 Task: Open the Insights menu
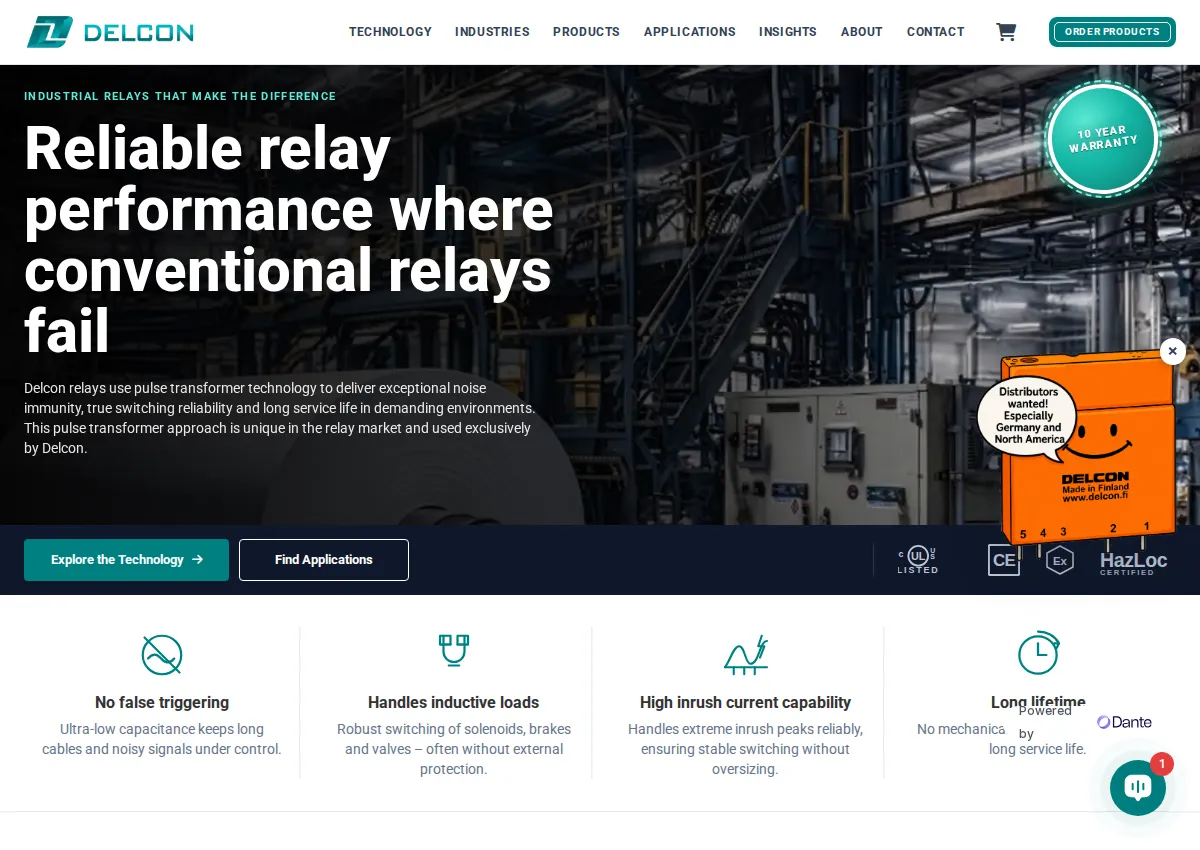[788, 32]
